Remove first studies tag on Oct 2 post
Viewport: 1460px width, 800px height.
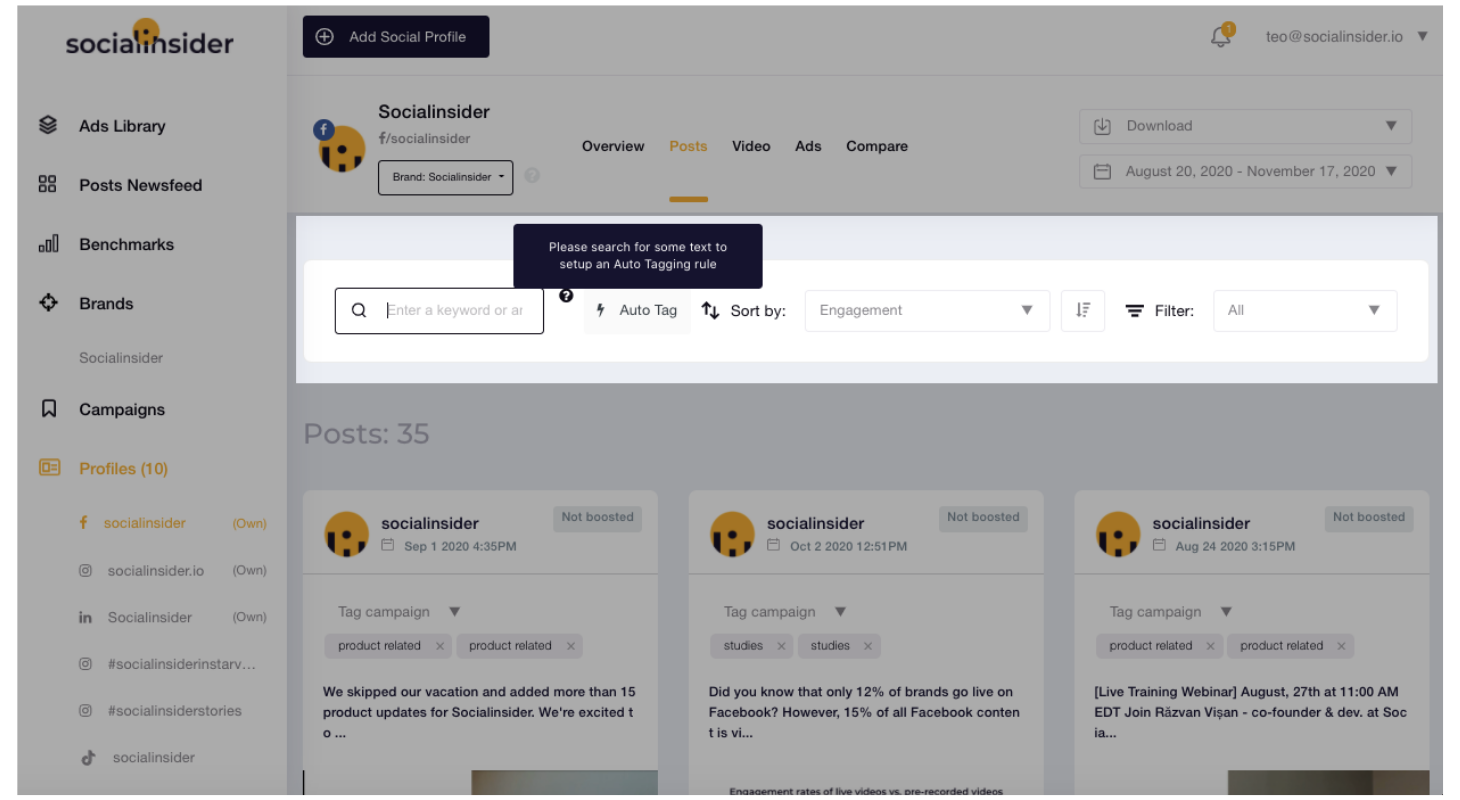click(x=781, y=646)
